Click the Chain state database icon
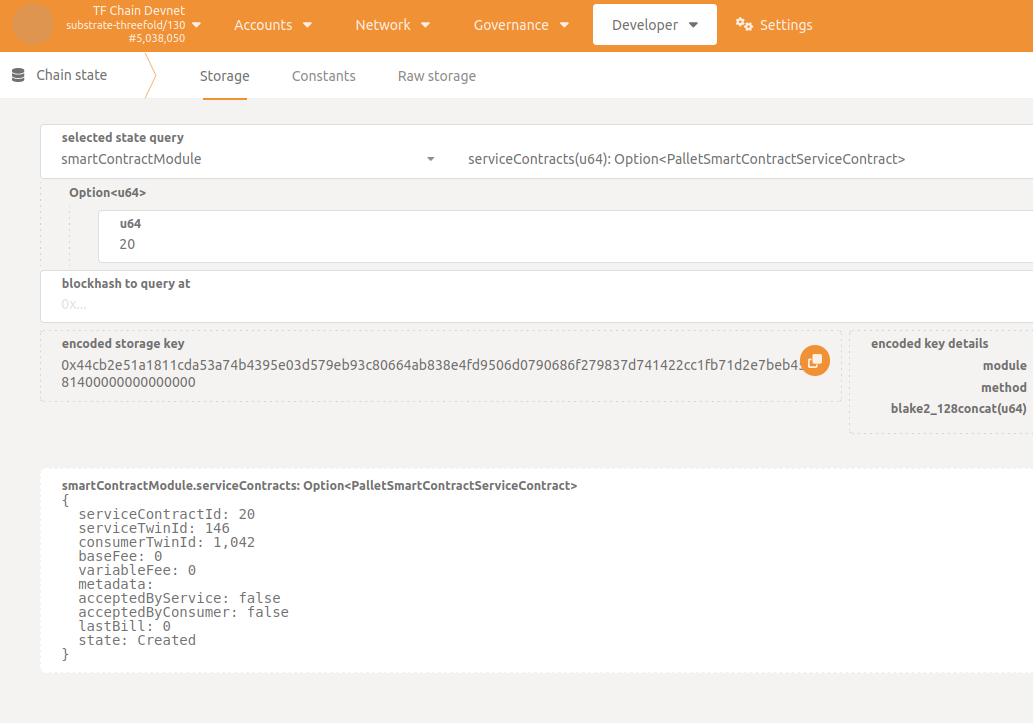 click(x=18, y=76)
